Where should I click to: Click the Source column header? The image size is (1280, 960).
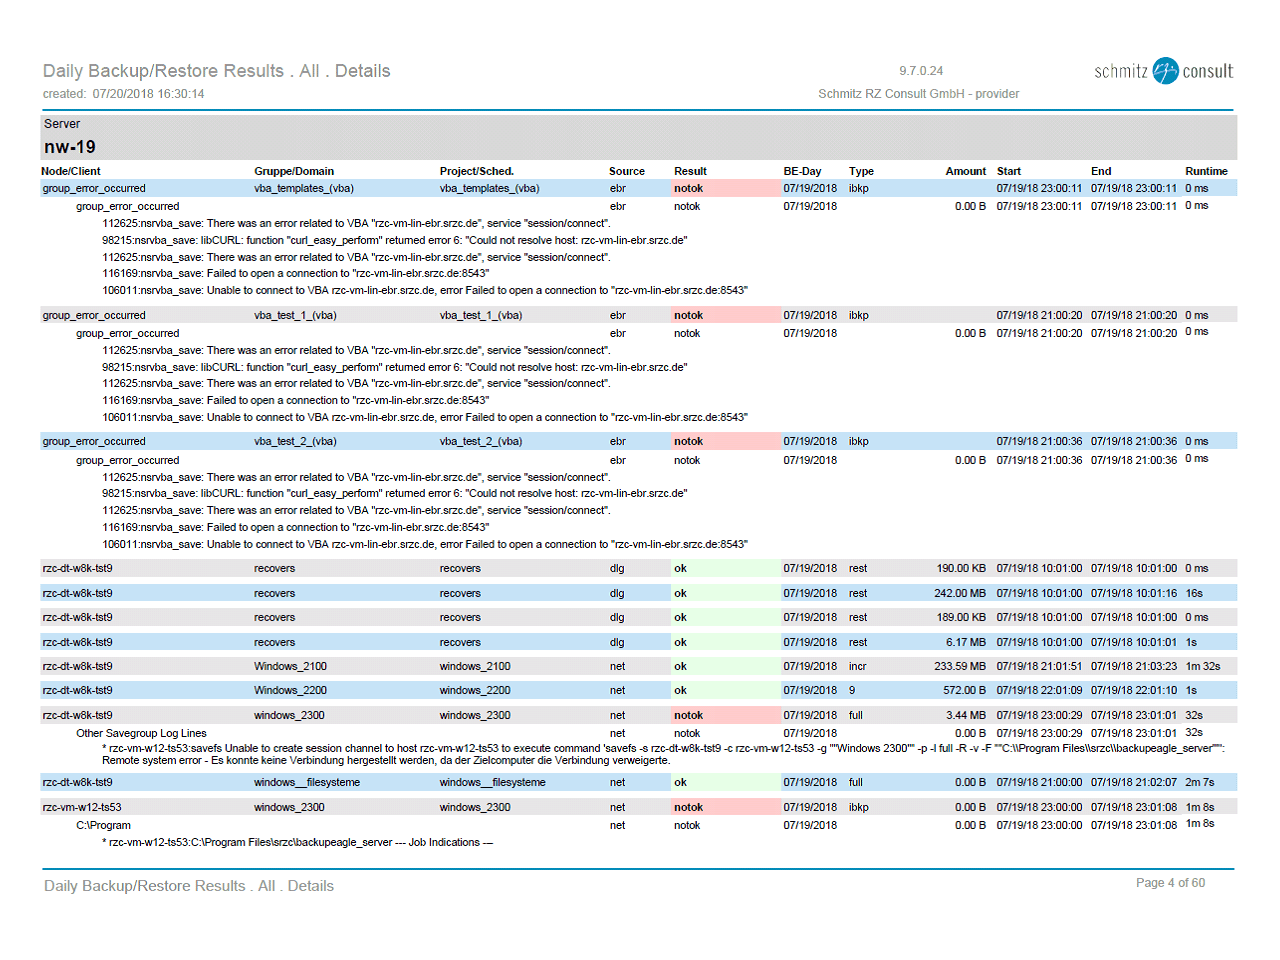tap(627, 171)
